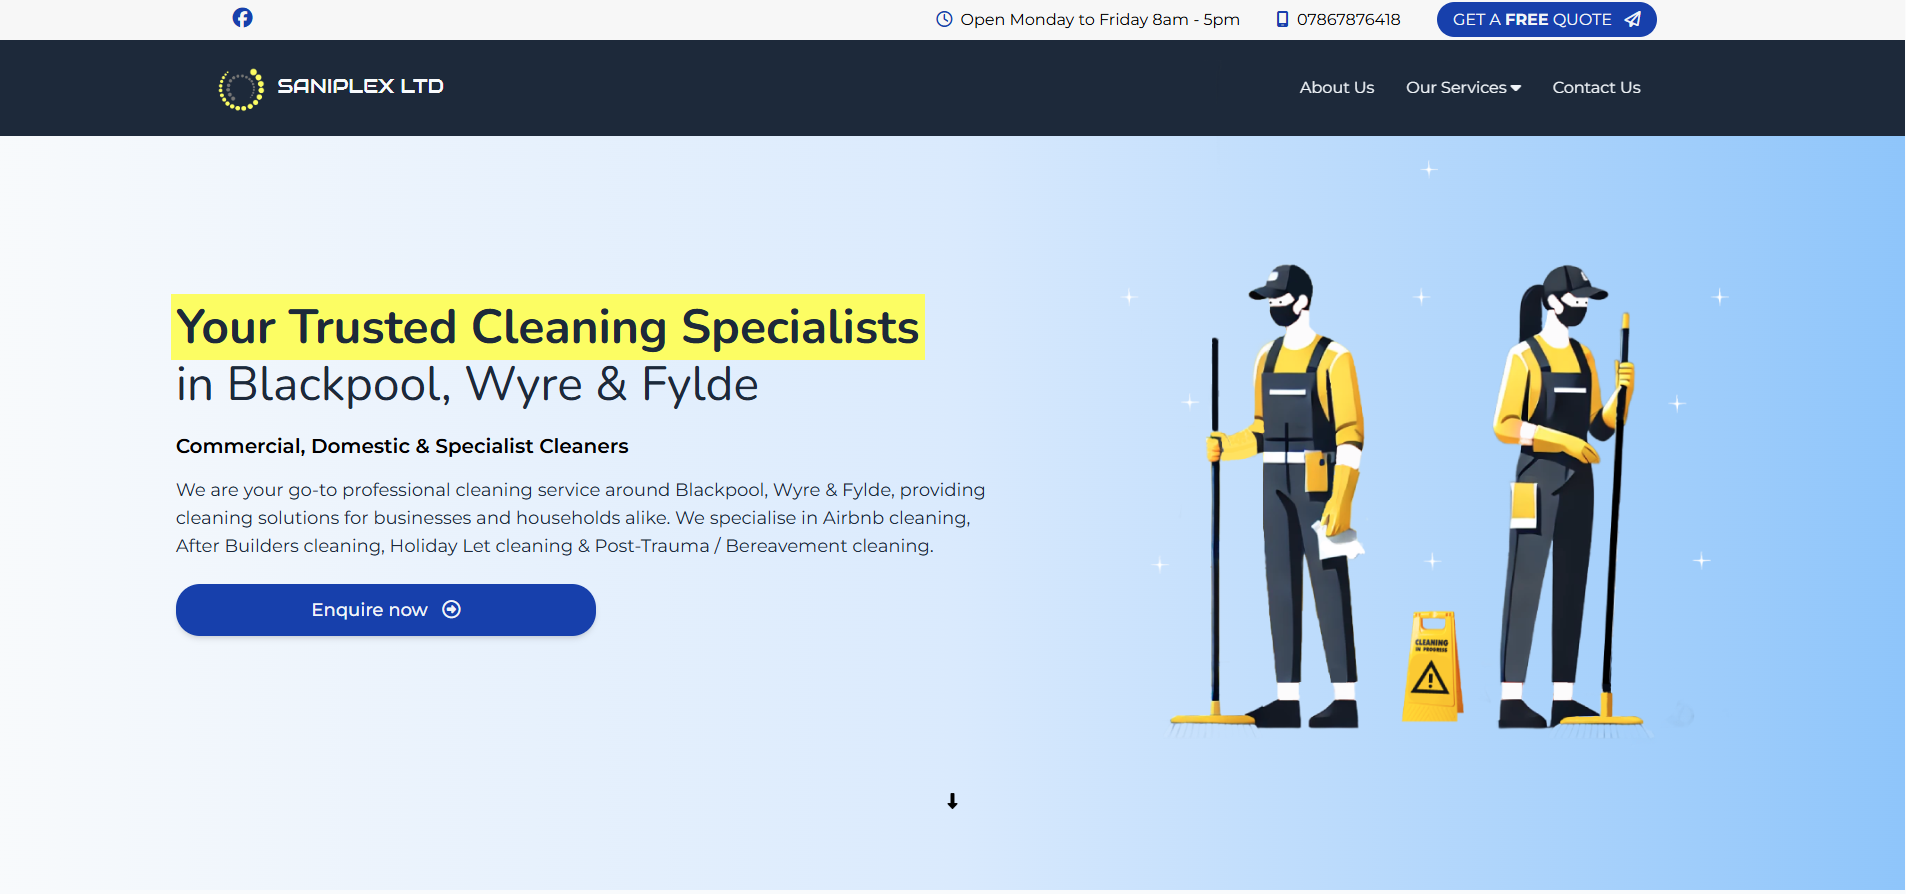Call the number 07867876418
This screenshot has height=894, width=1906.
click(1348, 19)
